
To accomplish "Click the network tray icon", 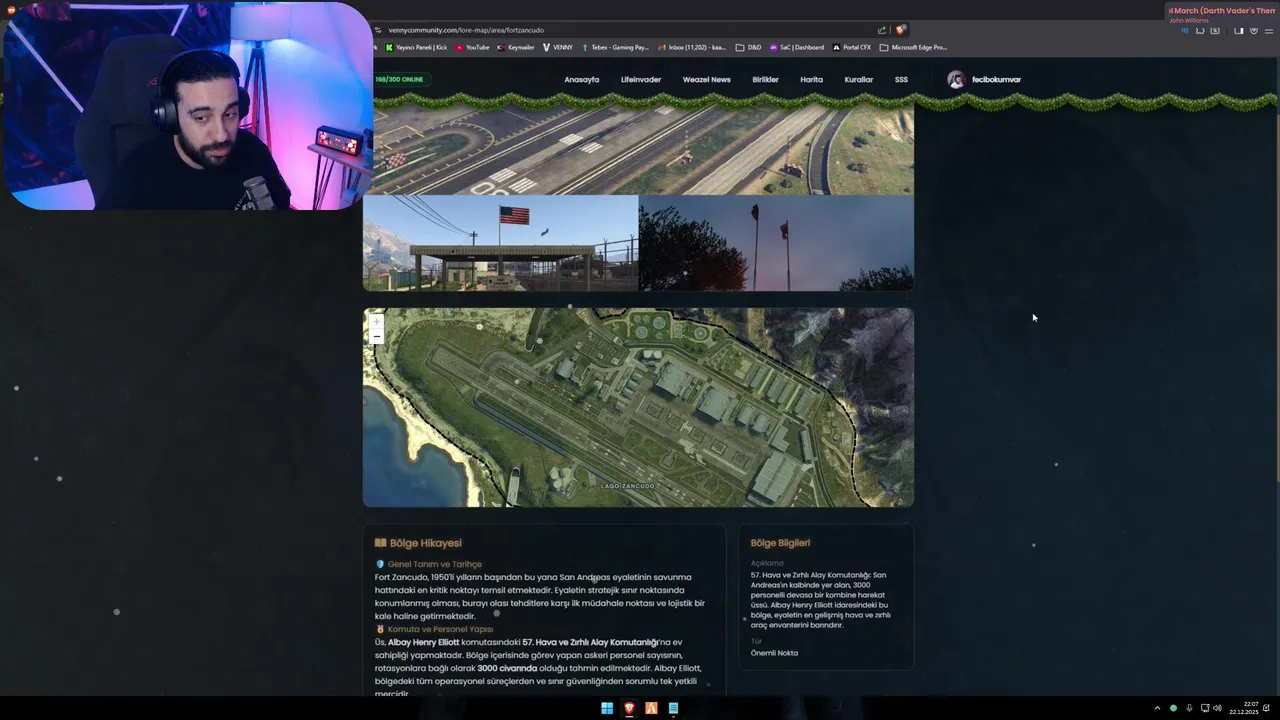I will tap(1204, 708).
